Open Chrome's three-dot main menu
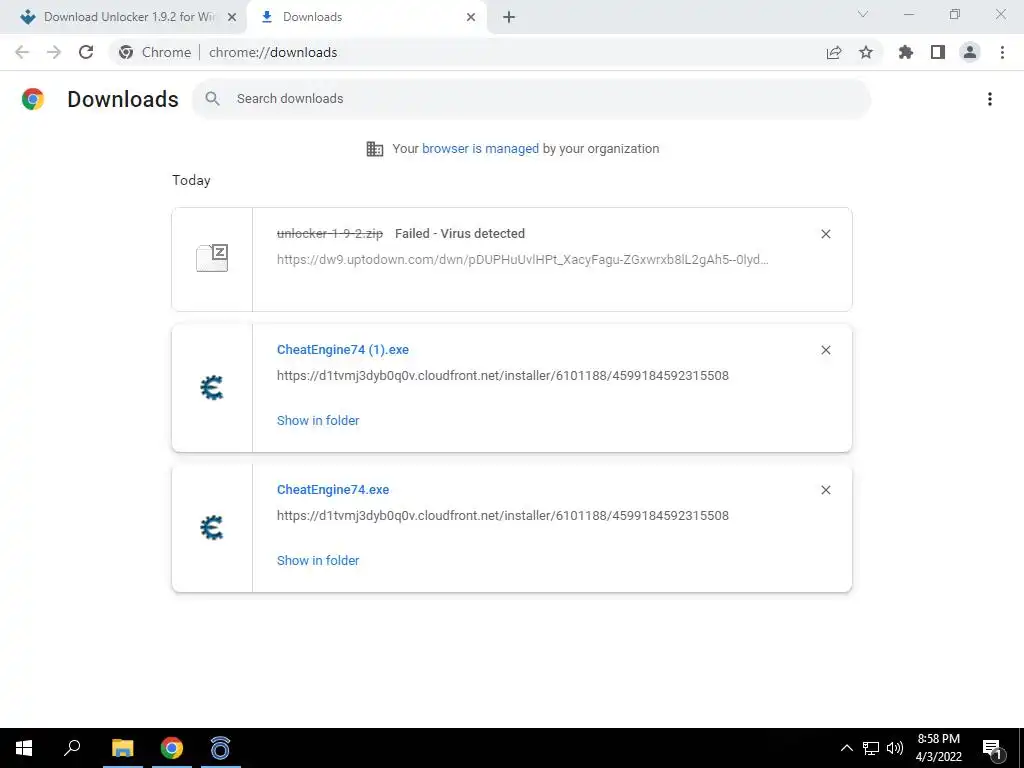Screen dimensions: 1024x768 coord(1002,52)
